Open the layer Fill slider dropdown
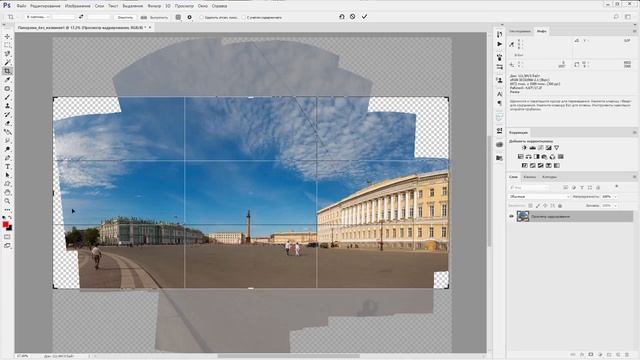640x360 pixels. point(615,206)
